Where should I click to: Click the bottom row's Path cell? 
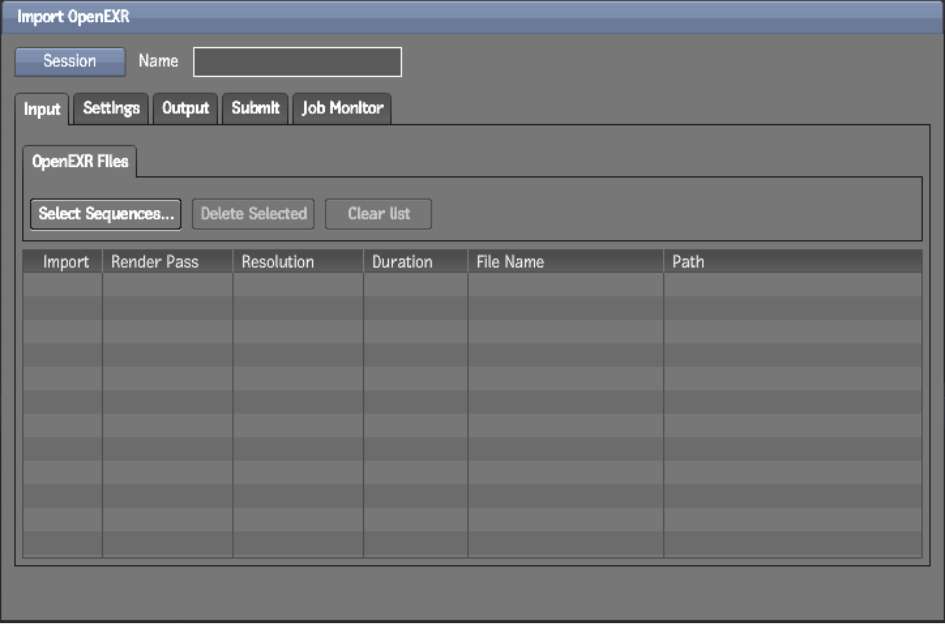click(x=792, y=545)
